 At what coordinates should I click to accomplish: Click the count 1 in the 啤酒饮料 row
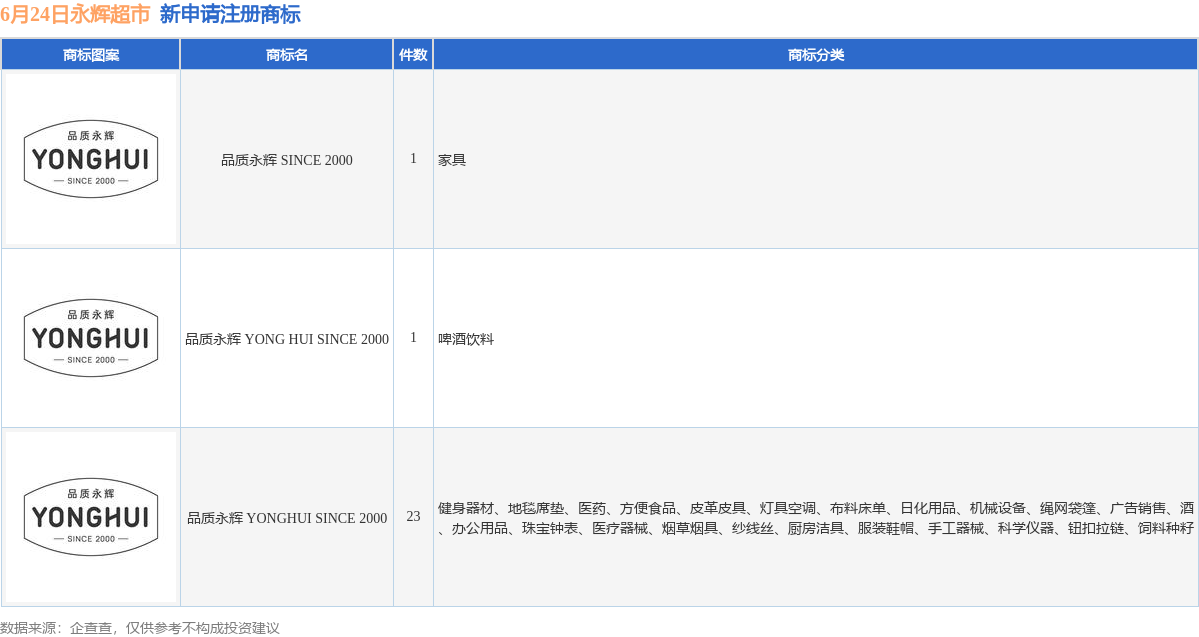pos(413,337)
